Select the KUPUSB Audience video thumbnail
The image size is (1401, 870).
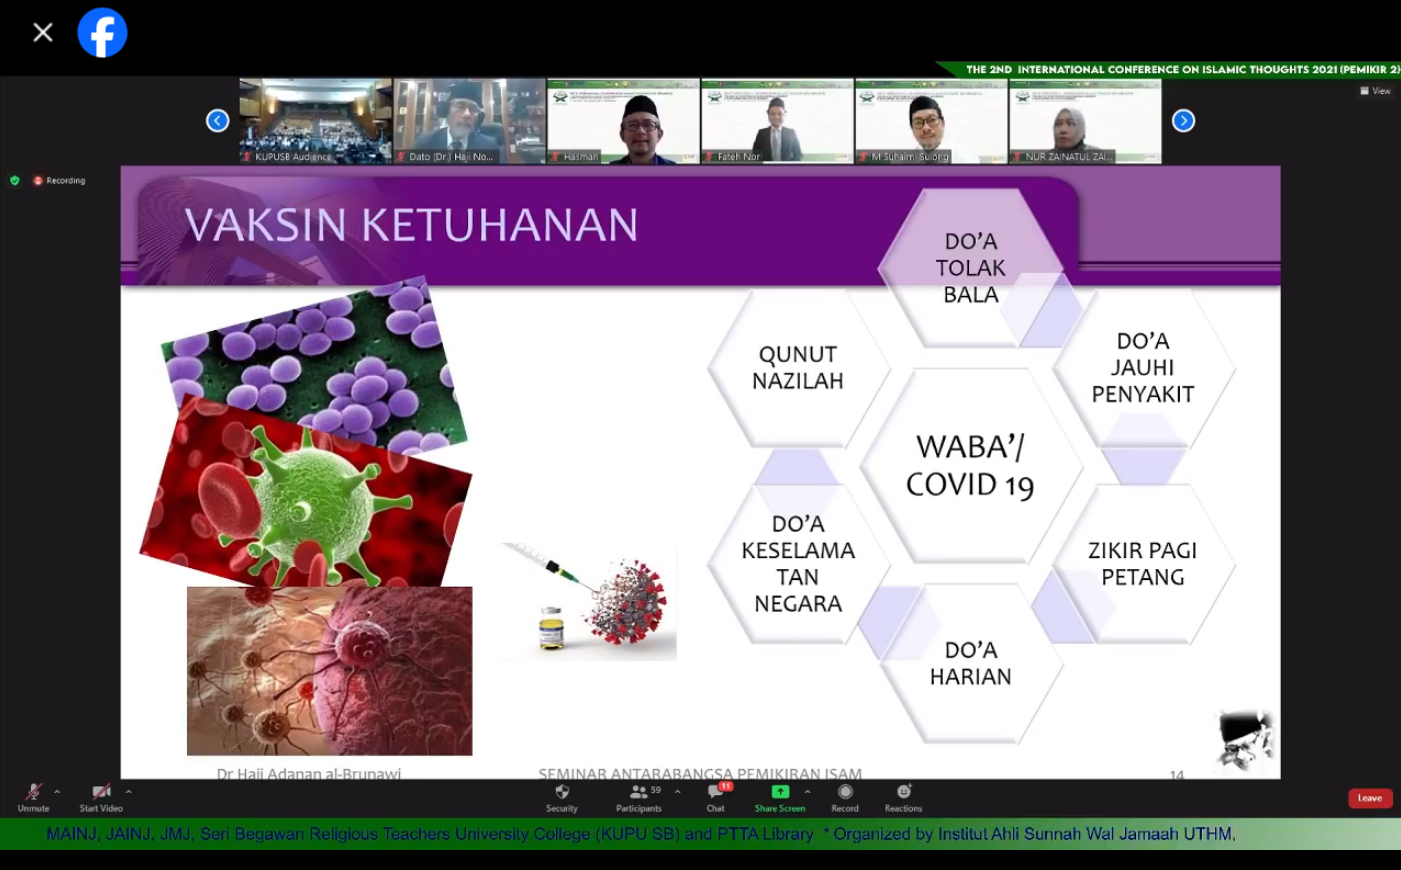[x=315, y=121]
